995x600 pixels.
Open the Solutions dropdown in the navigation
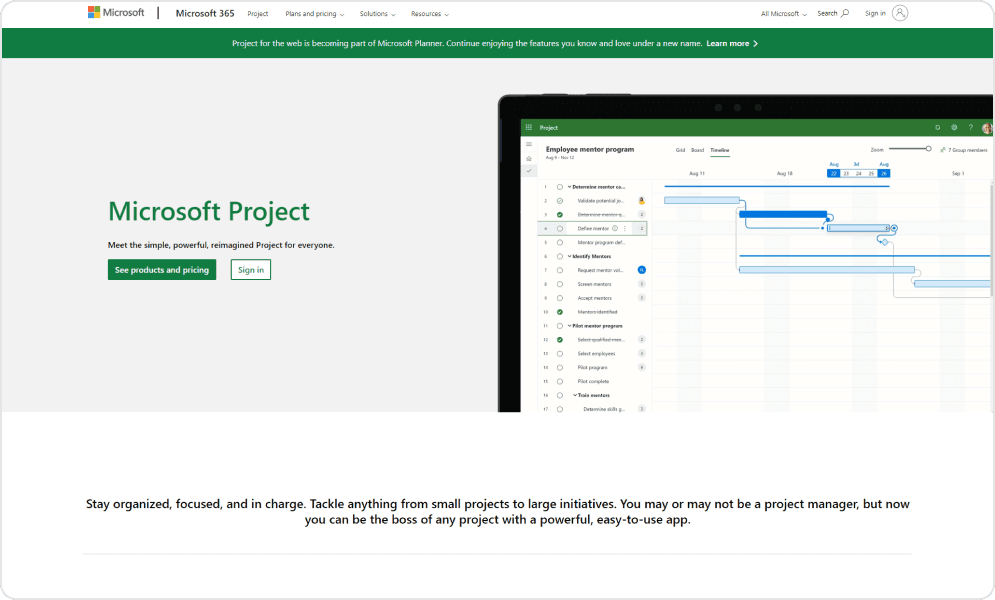(x=377, y=14)
